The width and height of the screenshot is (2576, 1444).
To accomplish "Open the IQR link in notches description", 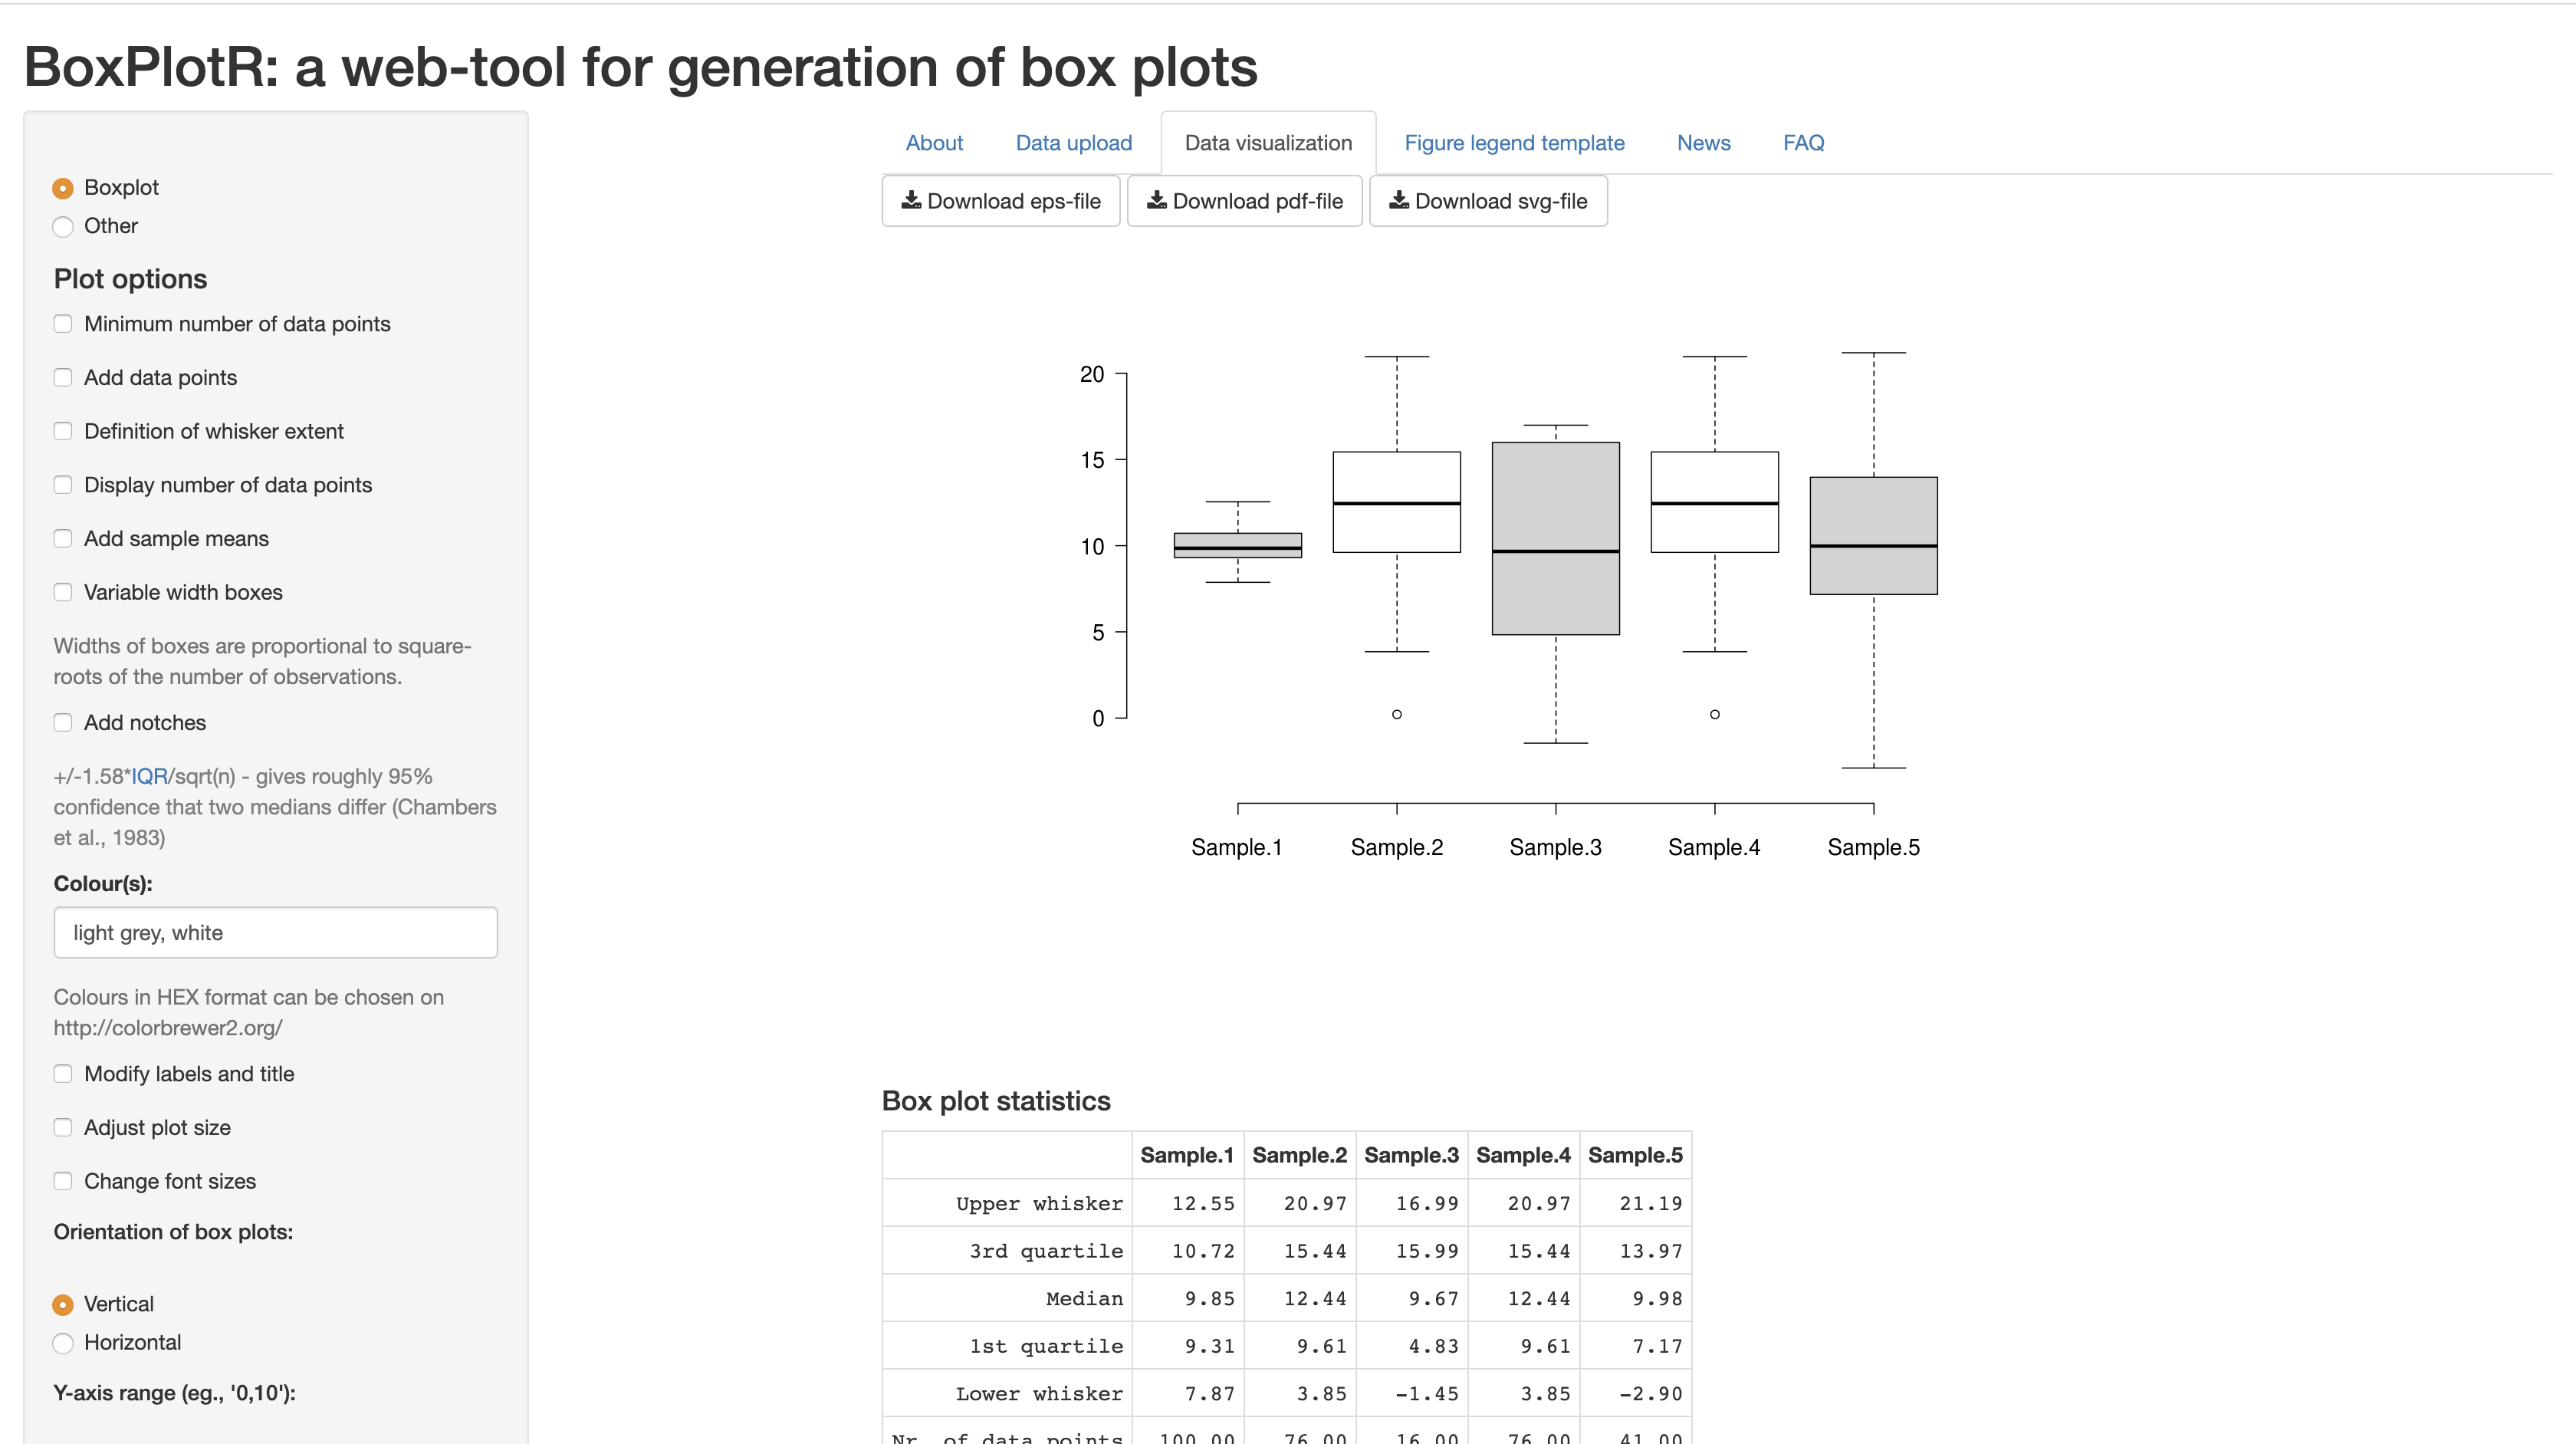I will [149, 777].
